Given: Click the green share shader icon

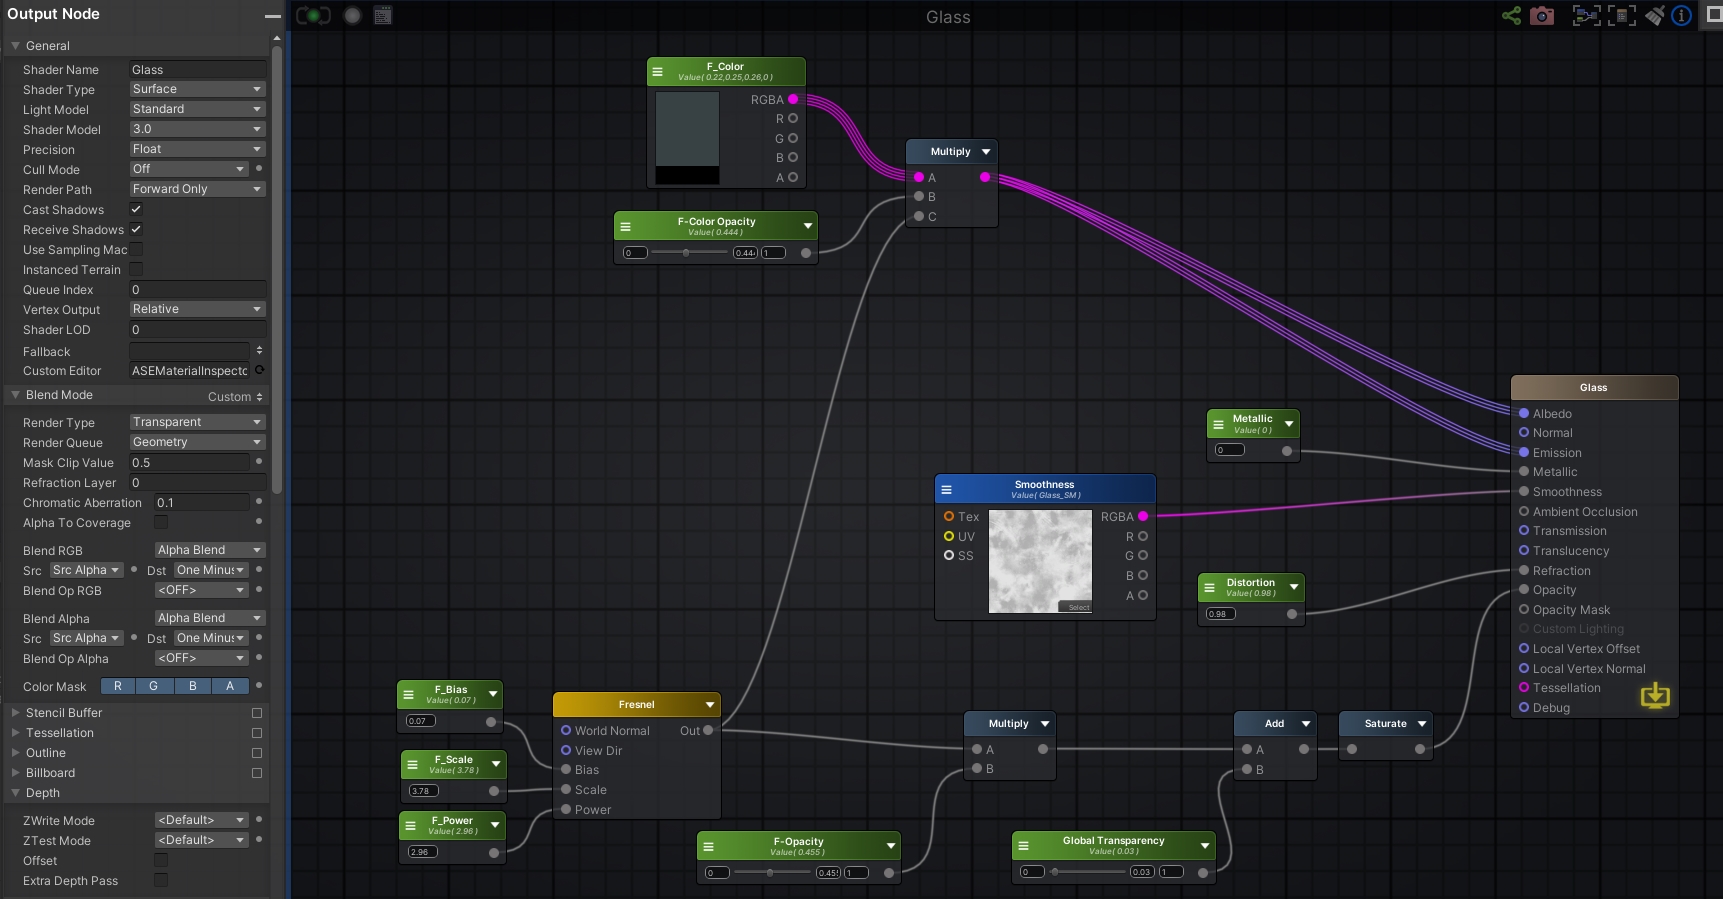Looking at the screenshot, I should pos(1511,16).
